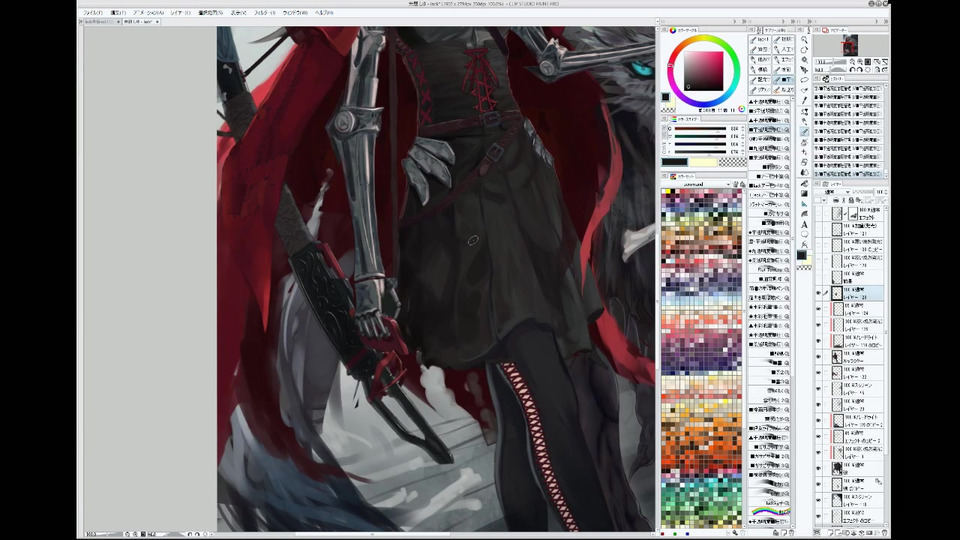Toggle eye of layer below キャラクター
The width and height of the screenshot is (960, 540).
[x=819, y=372]
